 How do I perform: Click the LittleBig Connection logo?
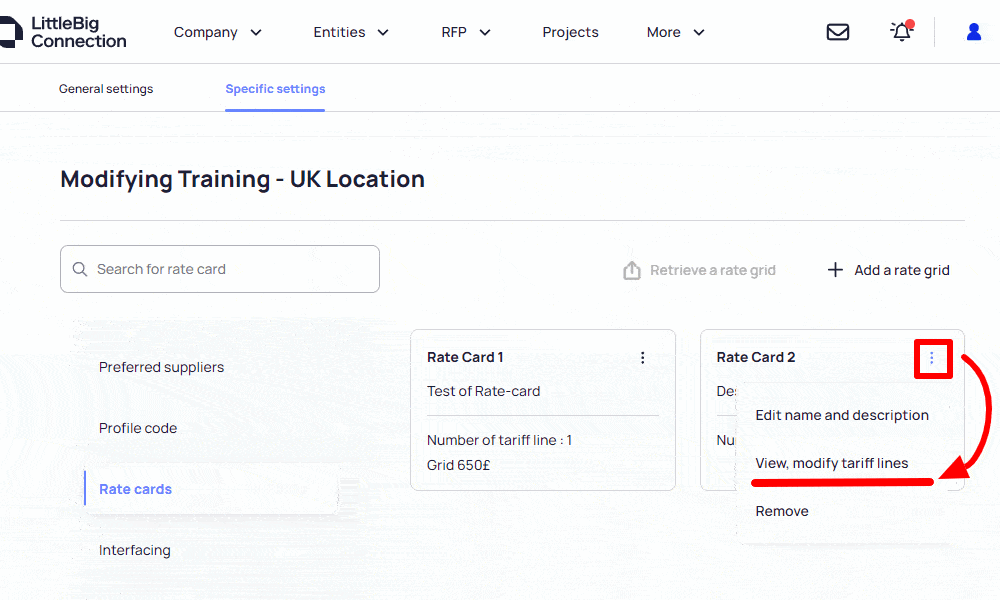click(63, 31)
